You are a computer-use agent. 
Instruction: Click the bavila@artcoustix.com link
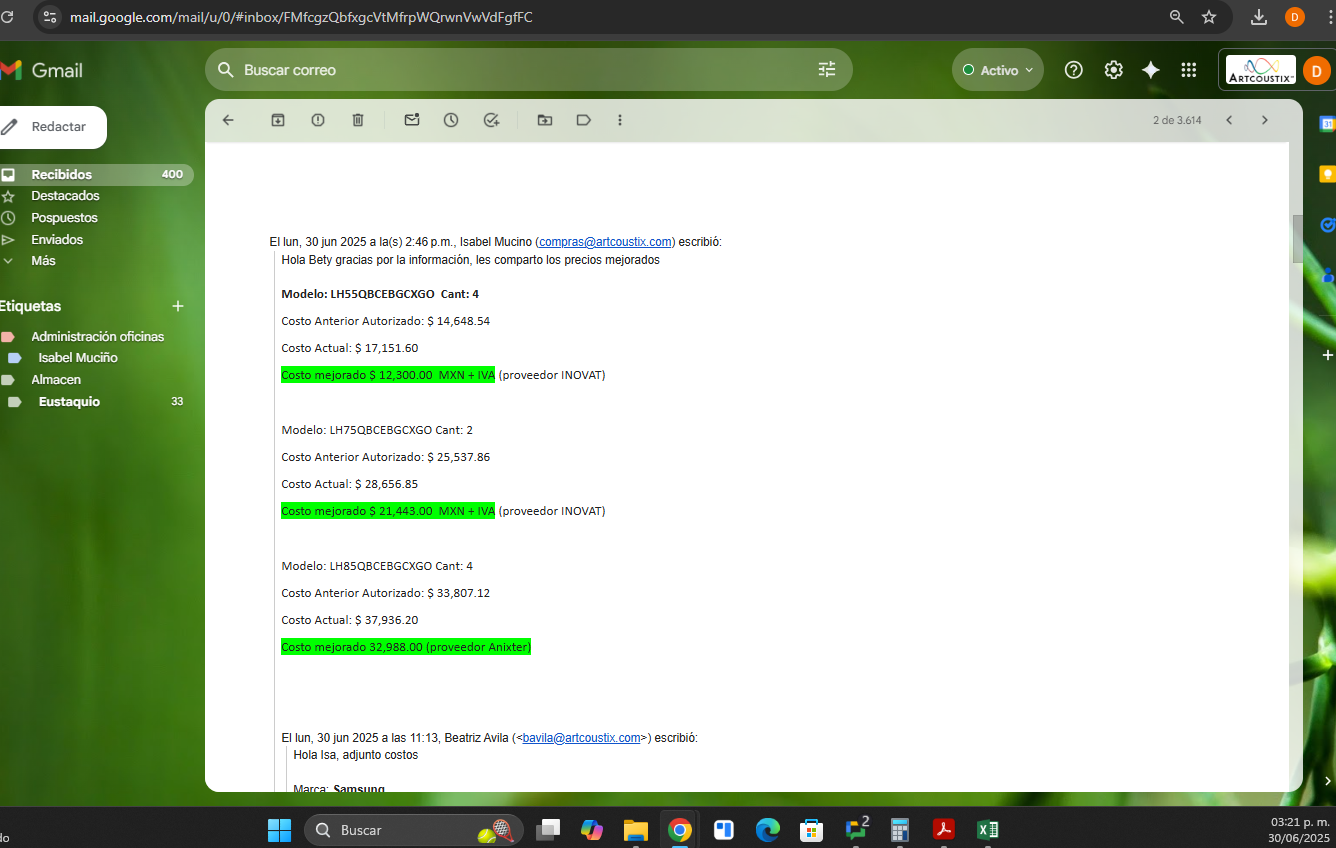pyautogui.click(x=581, y=738)
